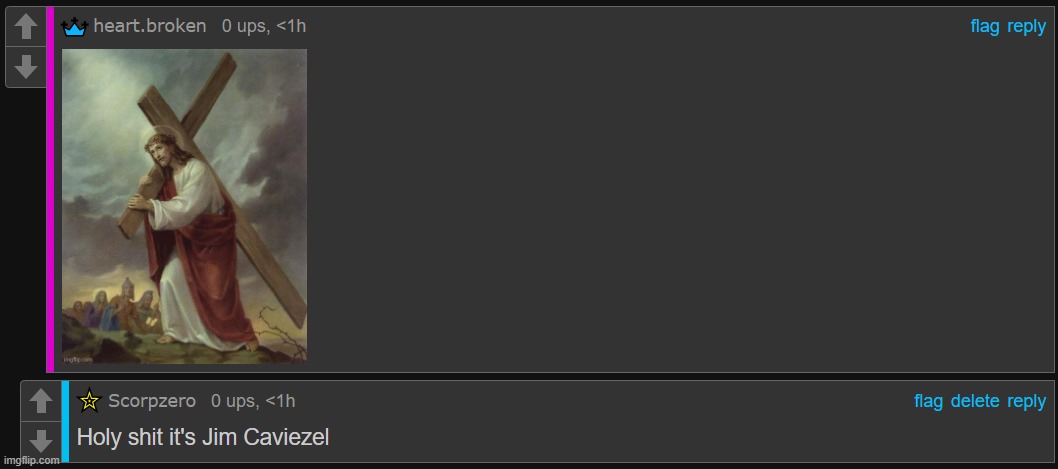
Task: Click '0 ups, <1h' next to Scorpzero
Action: click(253, 401)
